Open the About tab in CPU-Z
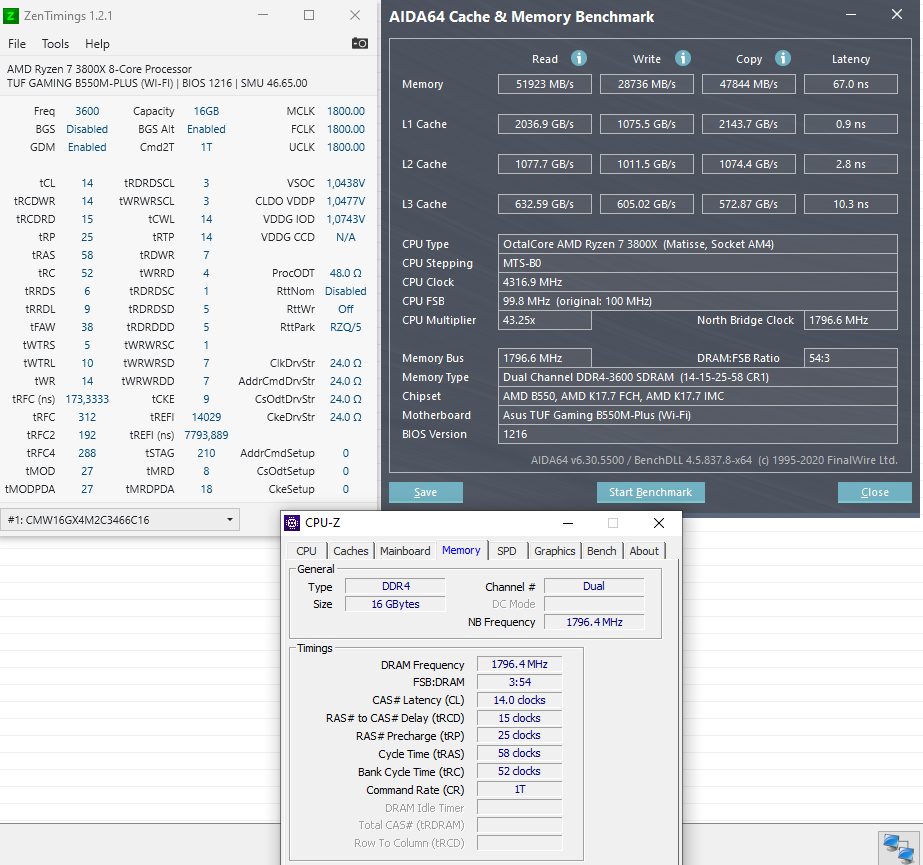This screenshot has height=865, width=923. [x=644, y=551]
